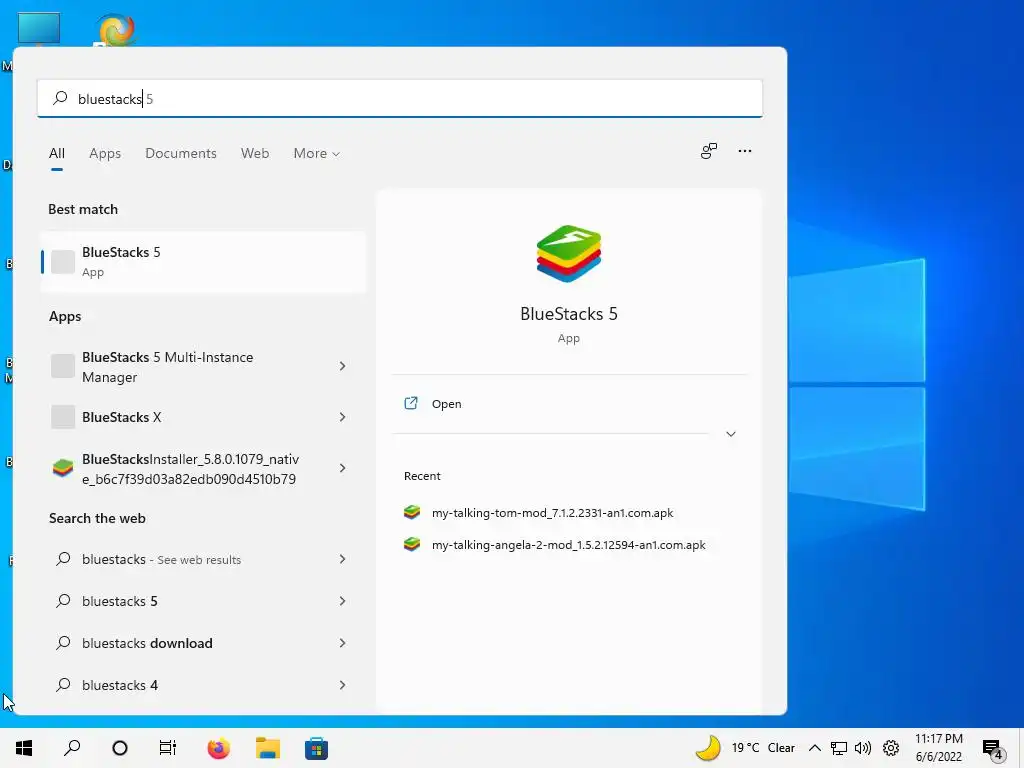This screenshot has height=768, width=1024.
Task: Select the BlueStacksInstaller_5.8.0.1079 result
Action: (203, 468)
